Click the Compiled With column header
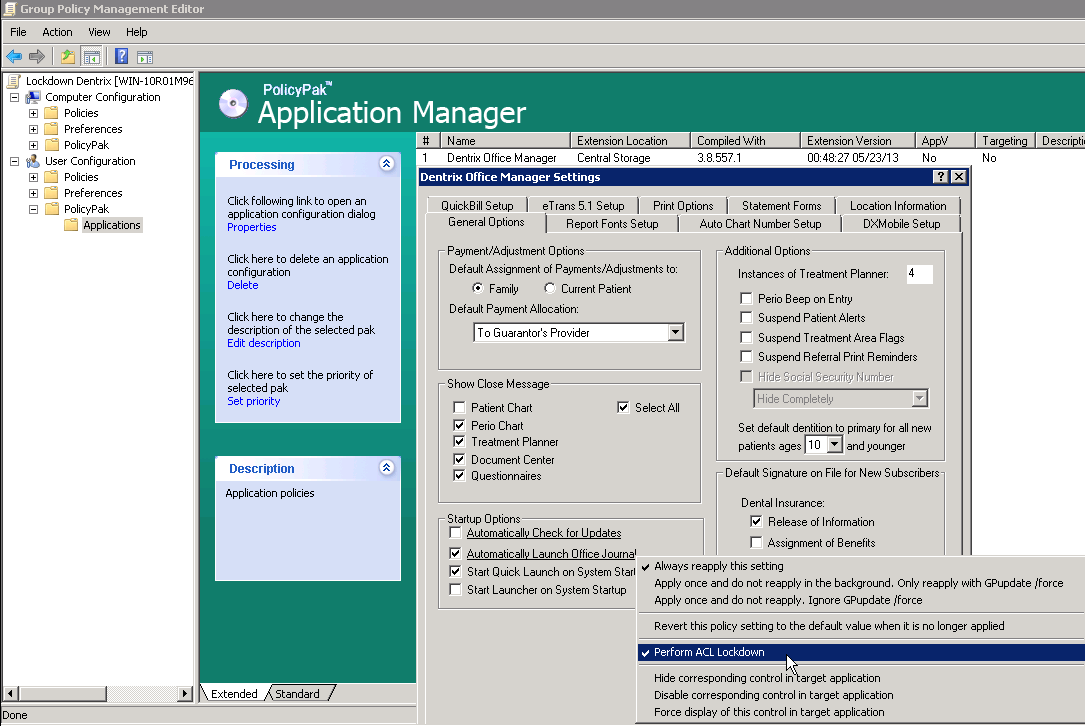1085x726 pixels. click(x=745, y=140)
